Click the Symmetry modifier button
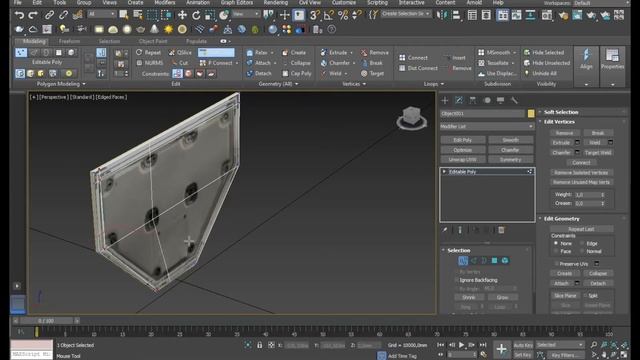Screen dimensions: 640x360 [x=510, y=160]
